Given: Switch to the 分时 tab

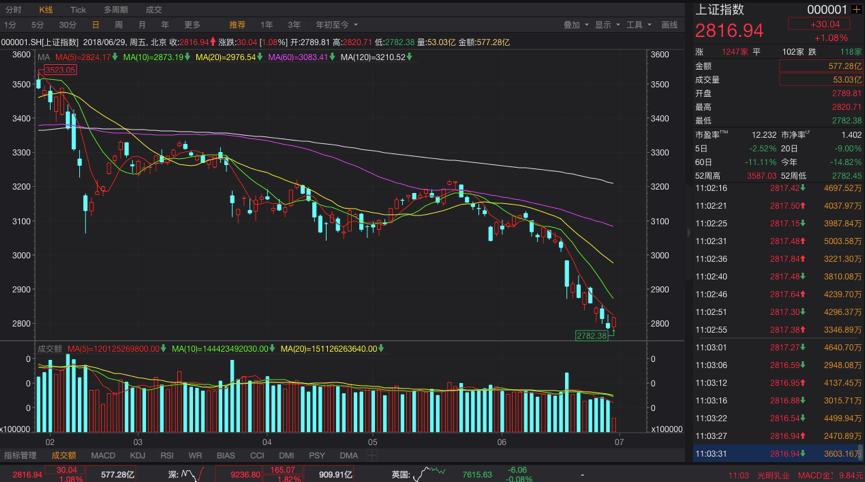Looking at the screenshot, I should click(x=13, y=9).
